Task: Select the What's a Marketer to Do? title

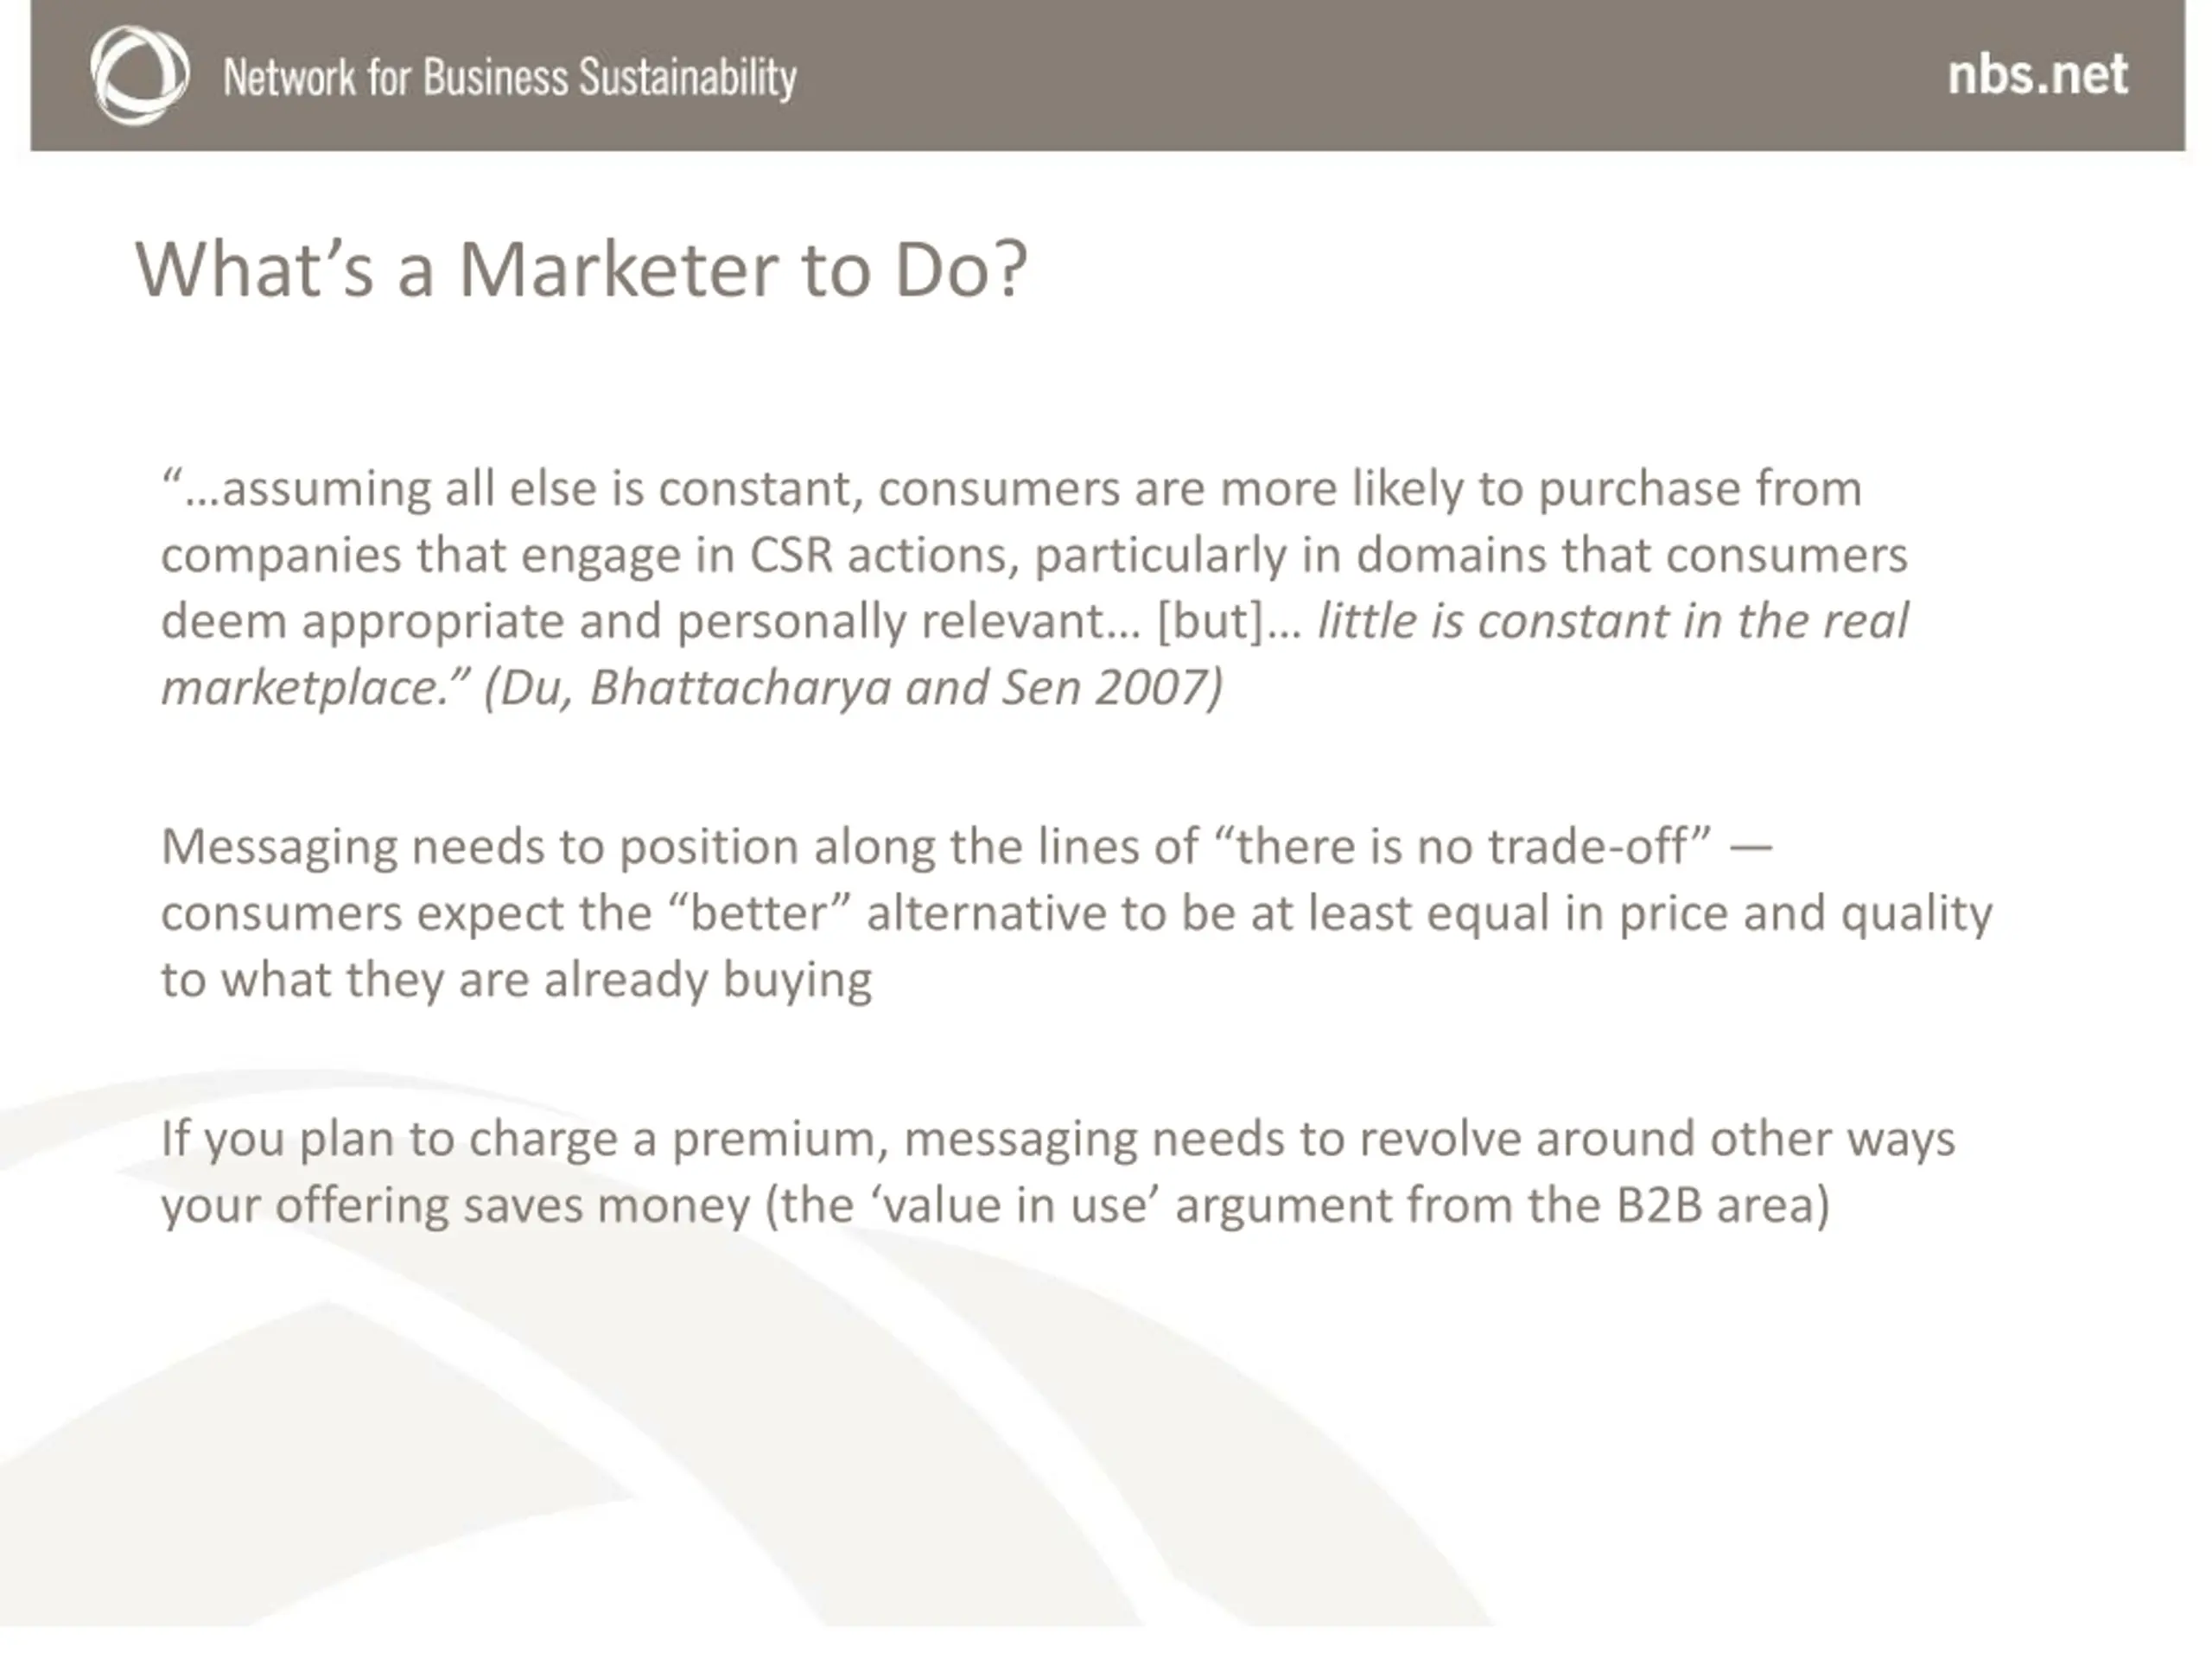Action: coord(581,270)
